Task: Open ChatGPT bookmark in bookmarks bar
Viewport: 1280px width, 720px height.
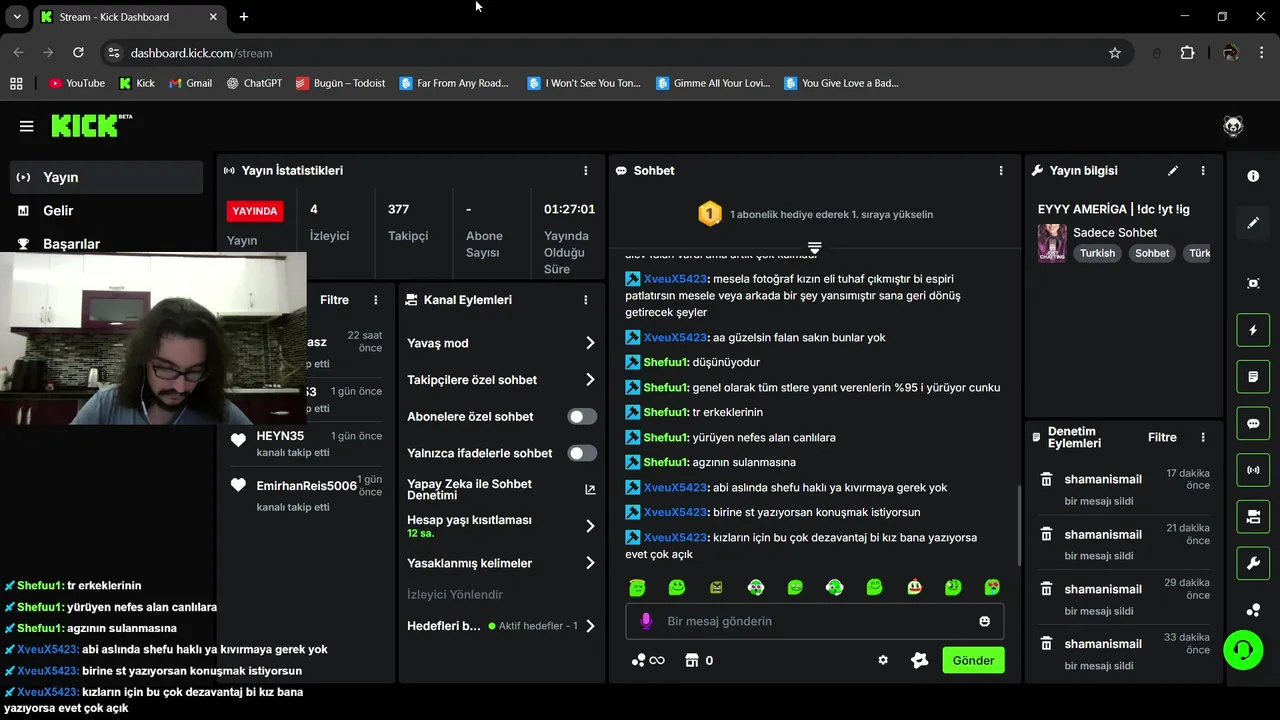Action: 254,83
